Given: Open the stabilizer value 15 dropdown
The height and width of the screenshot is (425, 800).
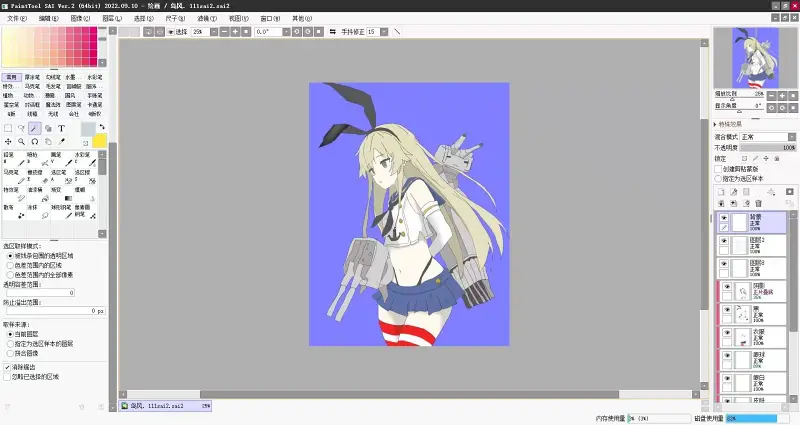Looking at the screenshot, I should tap(384, 32).
